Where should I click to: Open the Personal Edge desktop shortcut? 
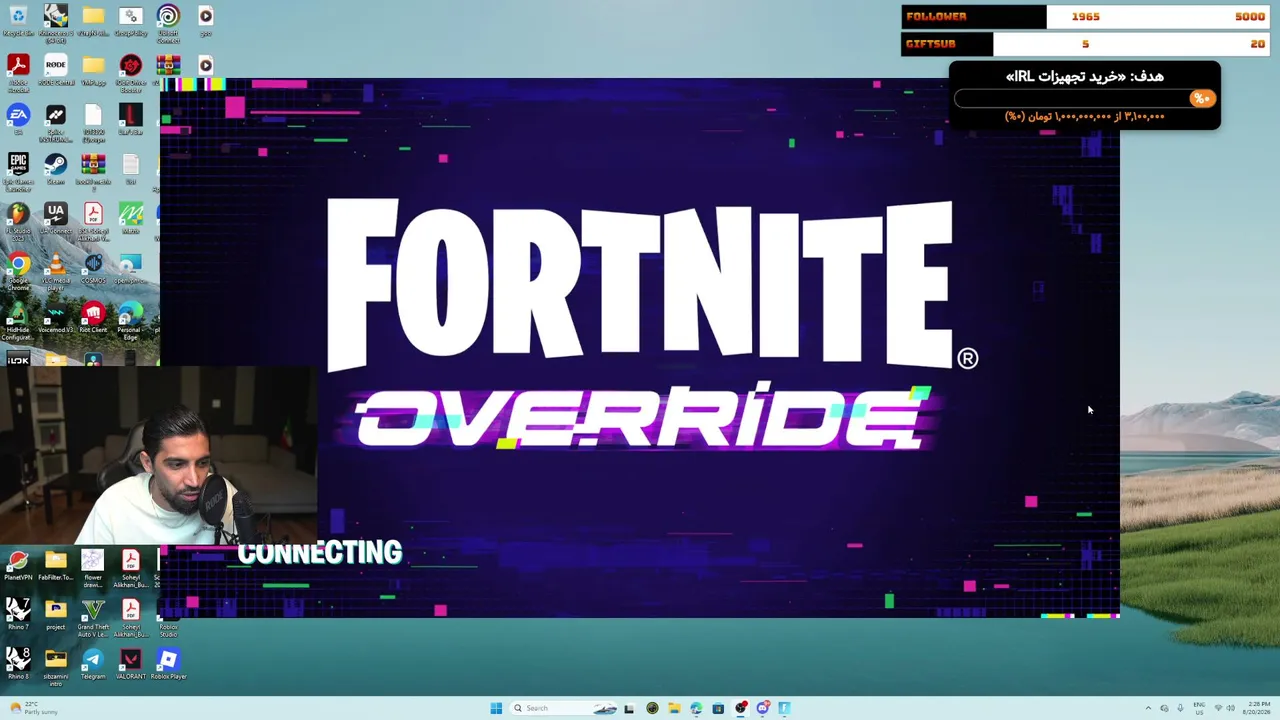tap(130, 321)
